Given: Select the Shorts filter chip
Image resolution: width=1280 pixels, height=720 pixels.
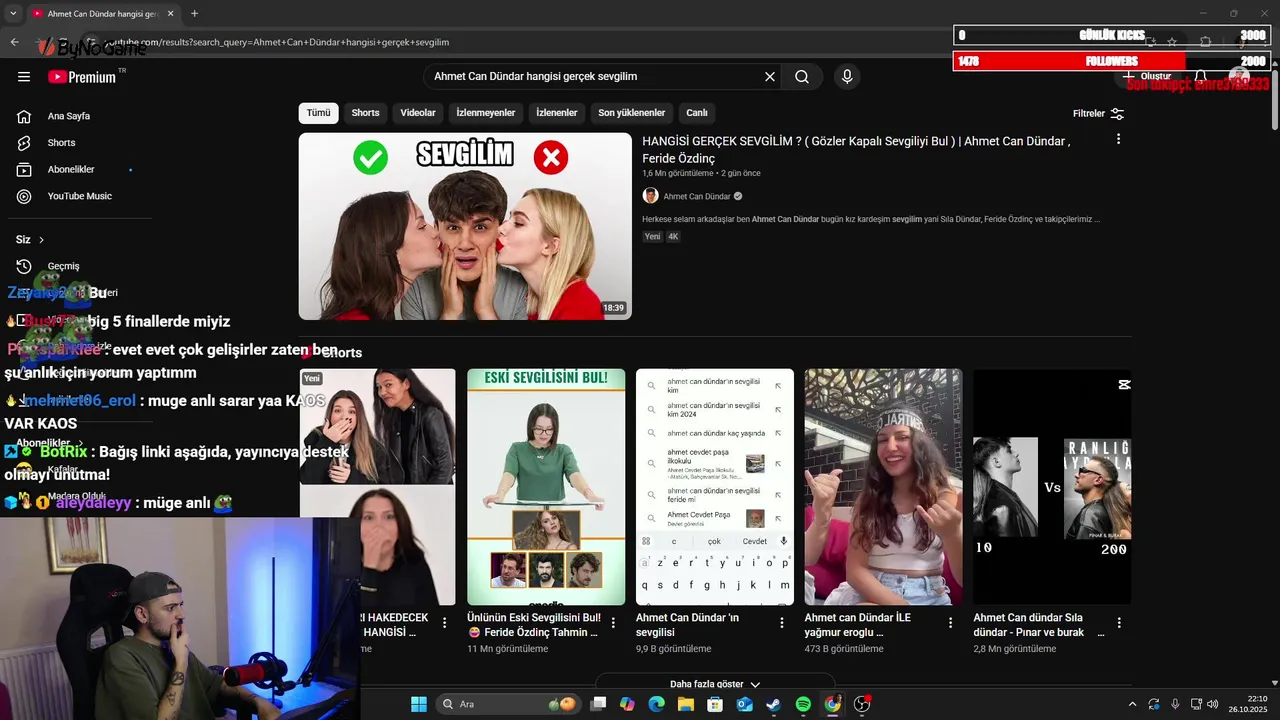Looking at the screenshot, I should tap(365, 113).
